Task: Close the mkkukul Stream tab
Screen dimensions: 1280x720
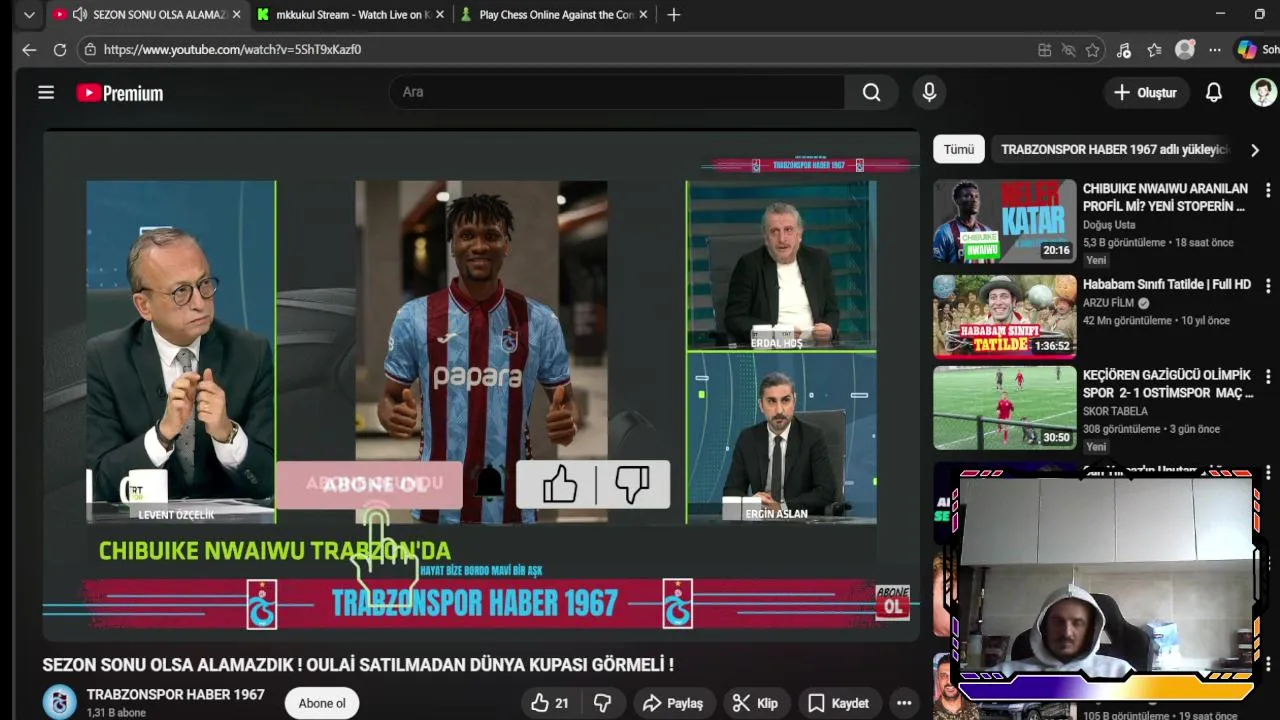Action: pos(439,15)
